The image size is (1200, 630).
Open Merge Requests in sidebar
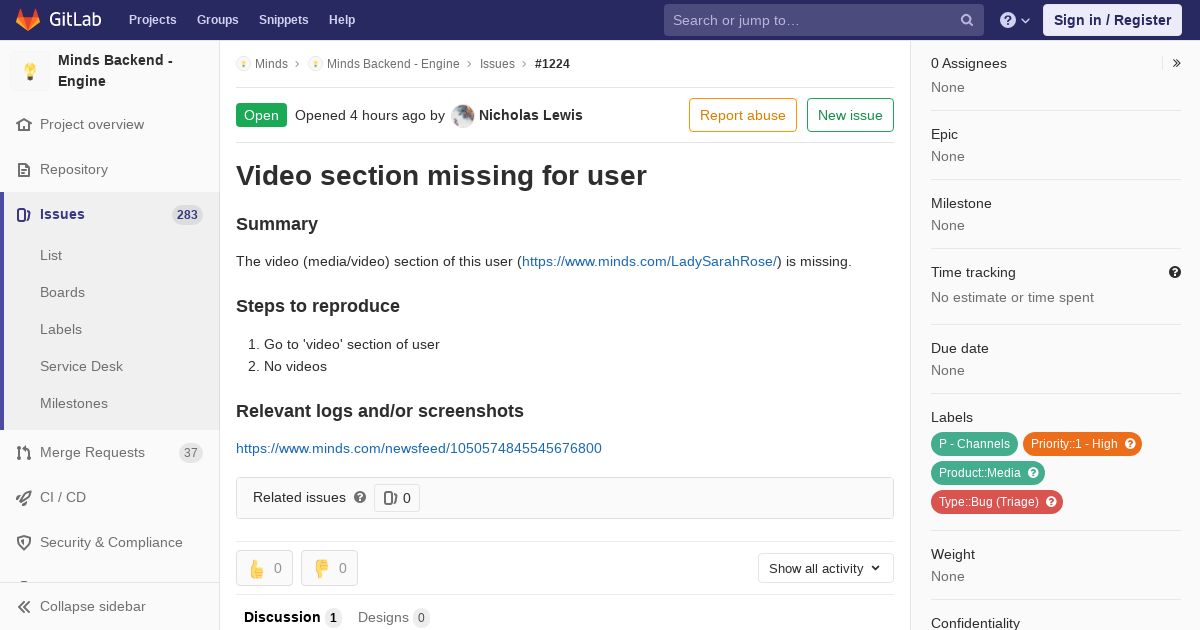pyautogui.click(x=92, y=452)
